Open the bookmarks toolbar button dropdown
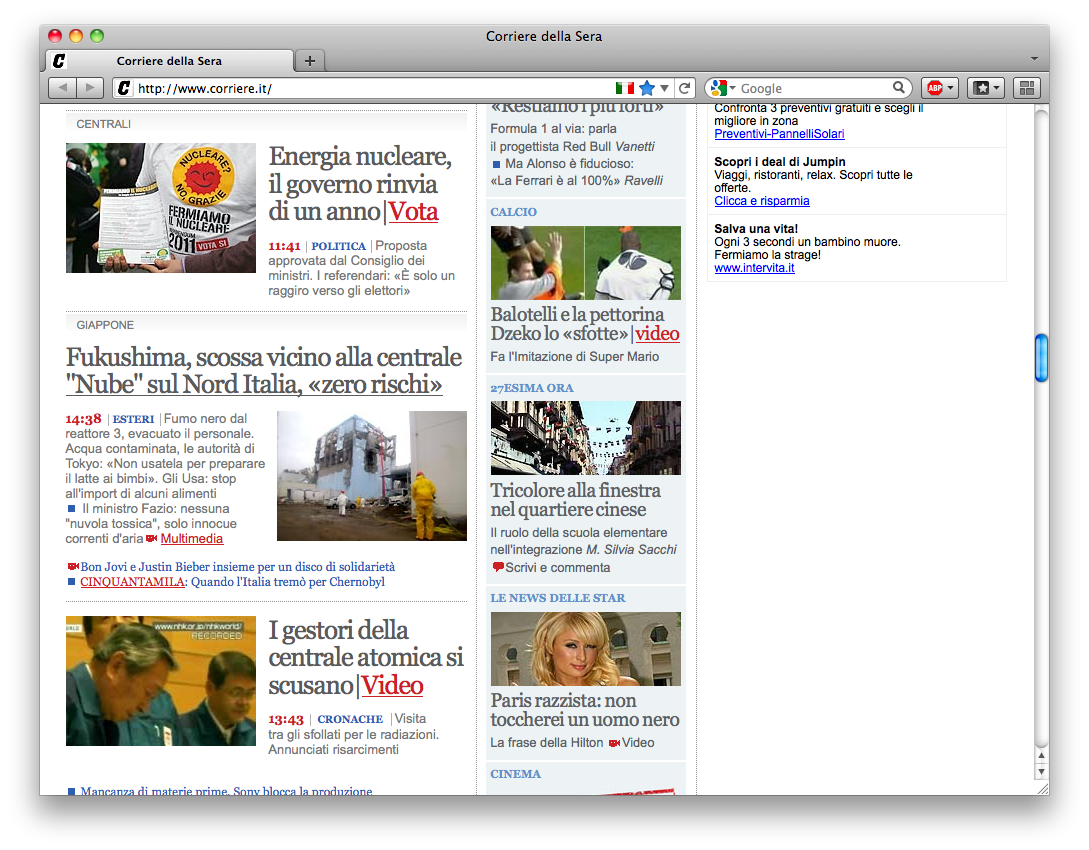 (x=985, y=88)
